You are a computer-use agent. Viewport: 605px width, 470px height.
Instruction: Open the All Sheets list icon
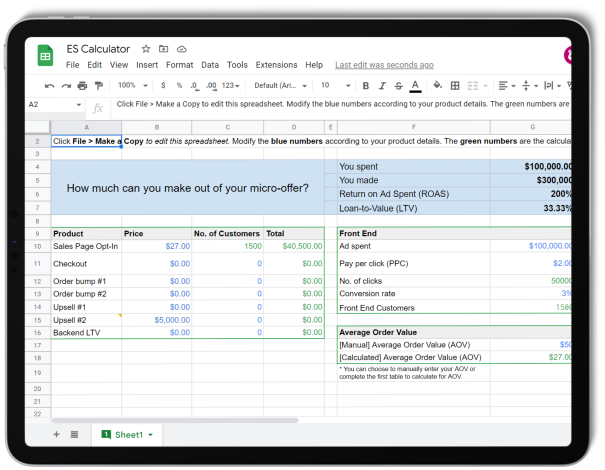click(x=74, y=434)
